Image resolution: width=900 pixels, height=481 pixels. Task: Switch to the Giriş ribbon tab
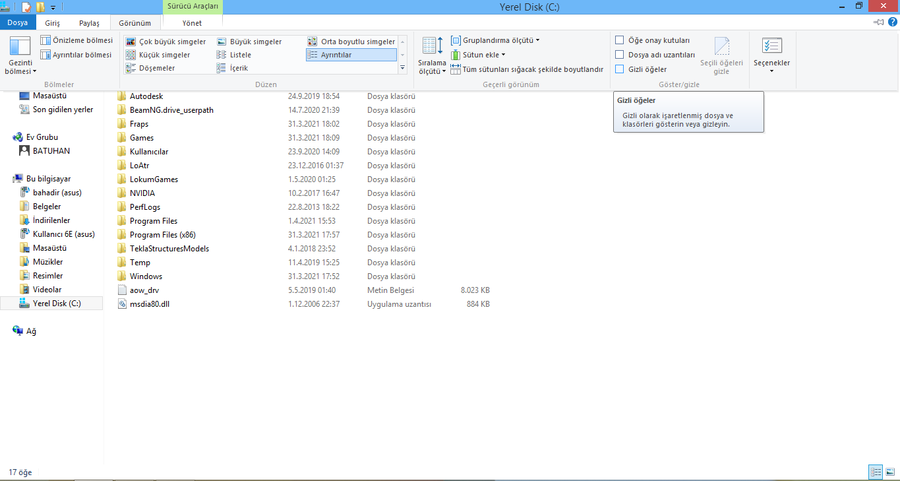pyautogui.click(x=52, y=23)
